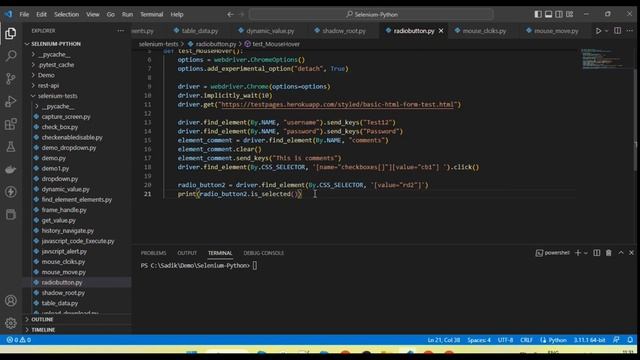Split the terminal panel
Image resolution: width=640 pixels, height=360 pixels.
(x=597, y=253)
